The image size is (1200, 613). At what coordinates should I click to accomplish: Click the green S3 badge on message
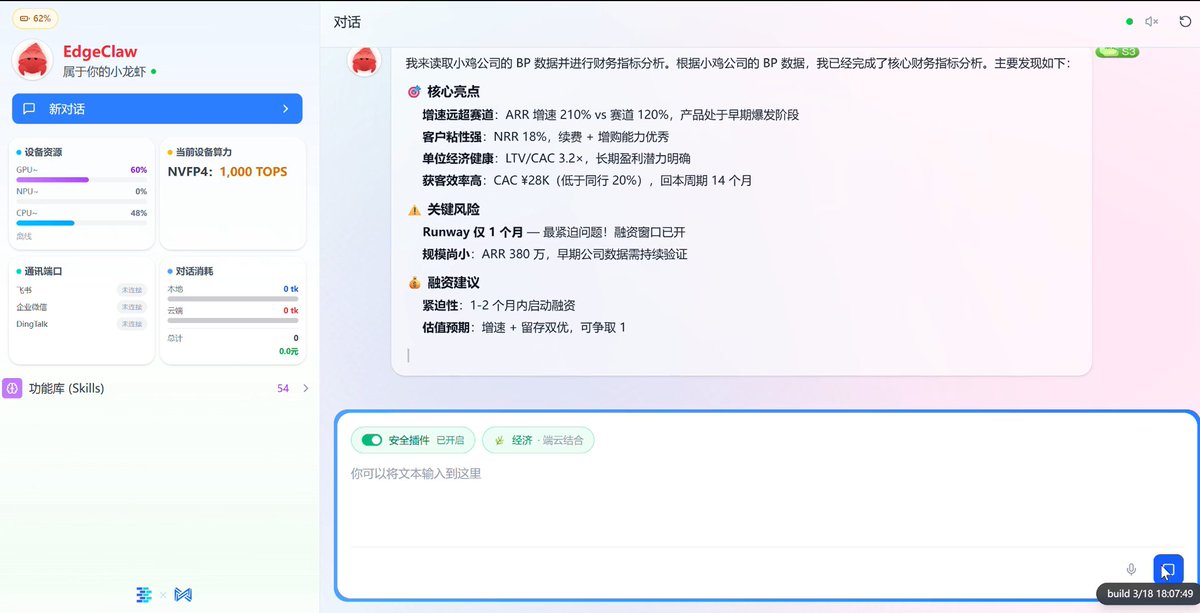pos(1118,51)
